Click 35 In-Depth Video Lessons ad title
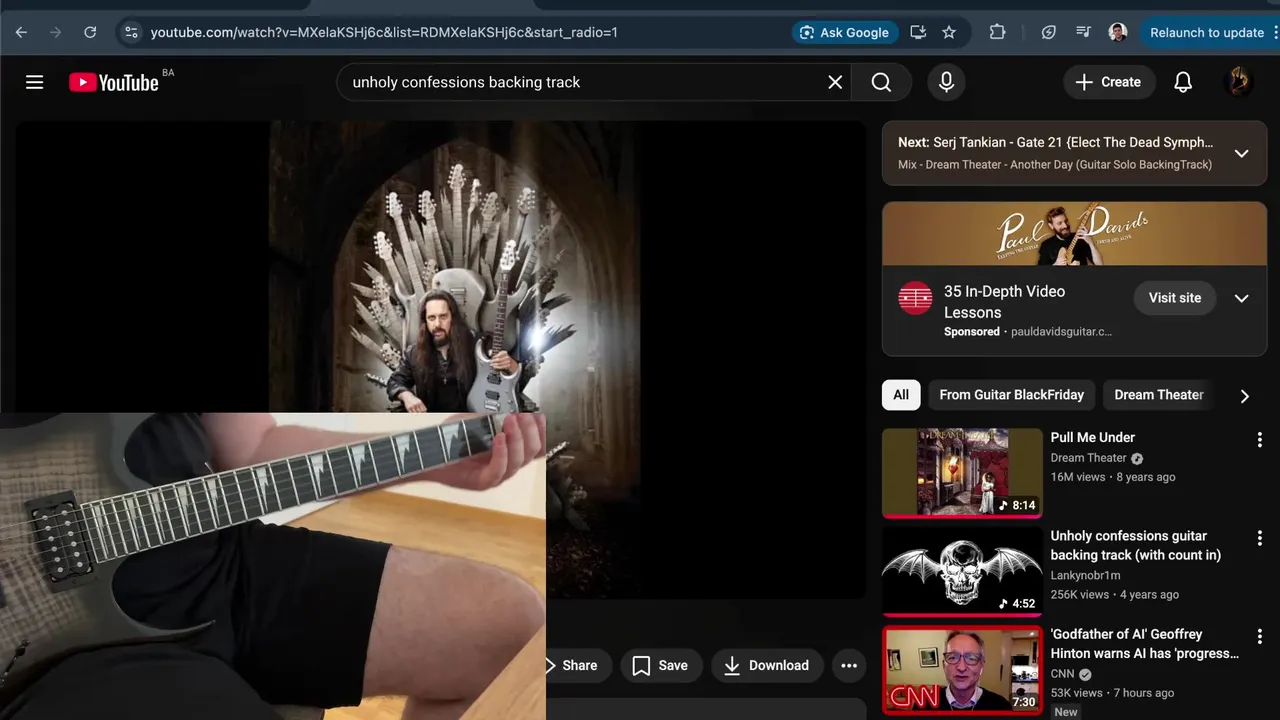Image resolution: width=1280 pixels, height=720 pixels. [x=1004, y=301]
